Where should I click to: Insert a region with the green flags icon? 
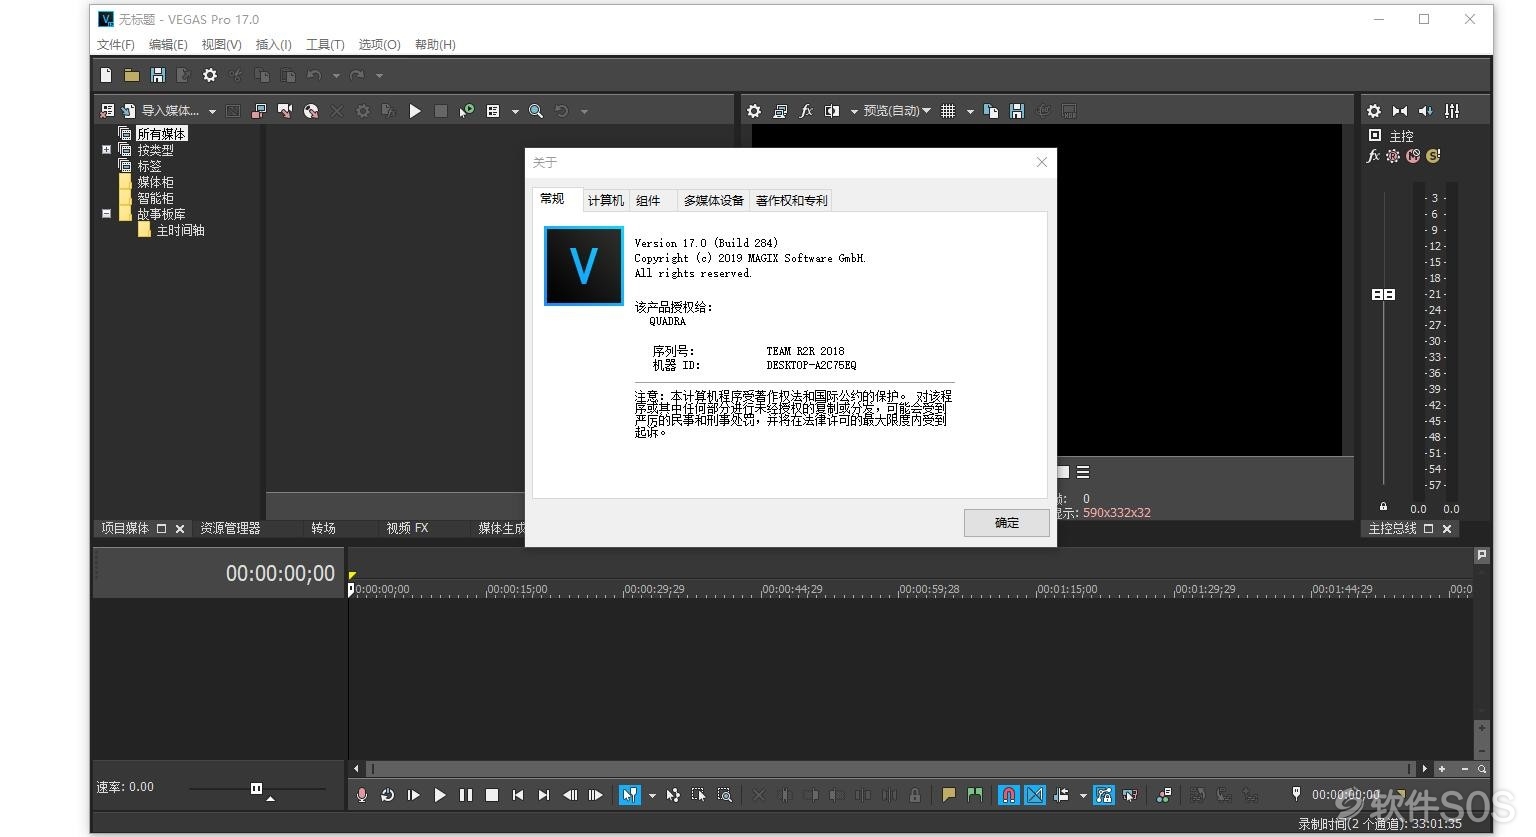[x=975, y=795]
